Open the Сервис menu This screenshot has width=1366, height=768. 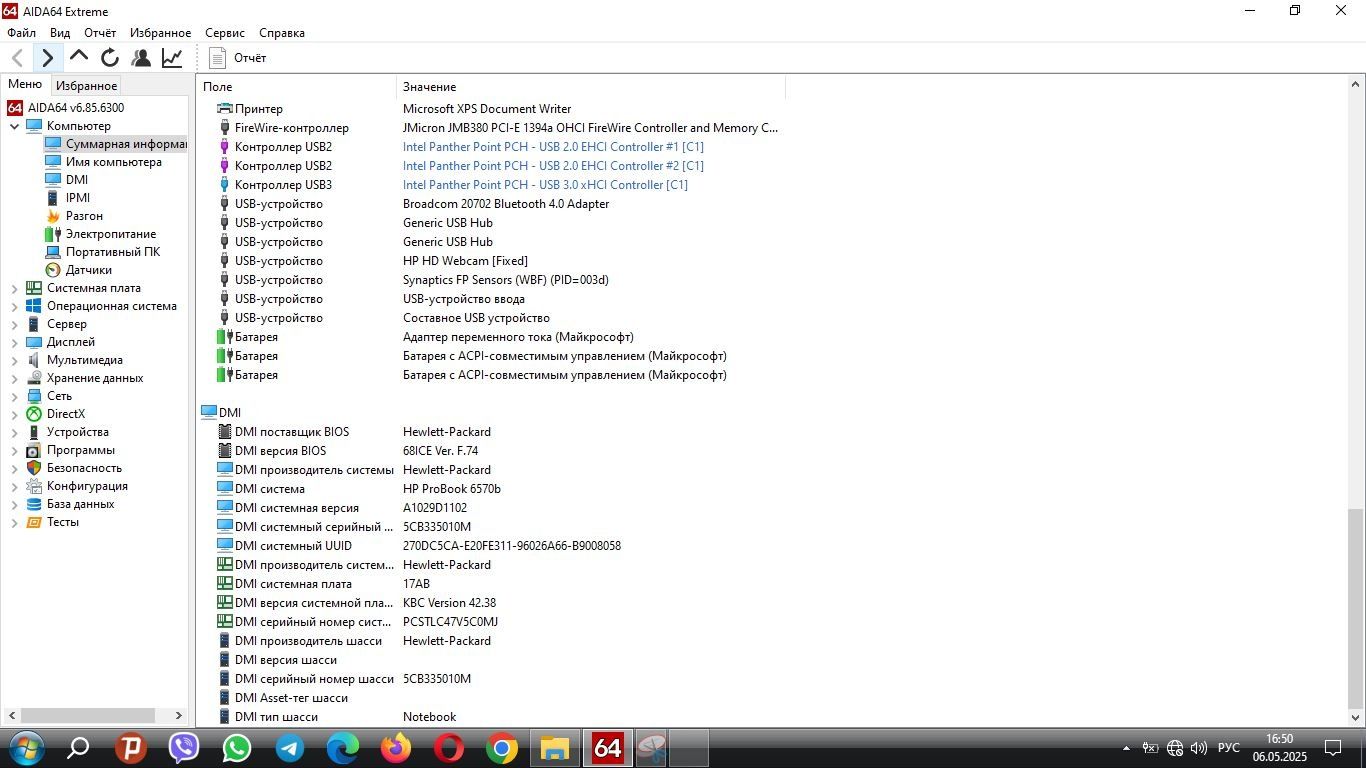(x=225, y=33)
